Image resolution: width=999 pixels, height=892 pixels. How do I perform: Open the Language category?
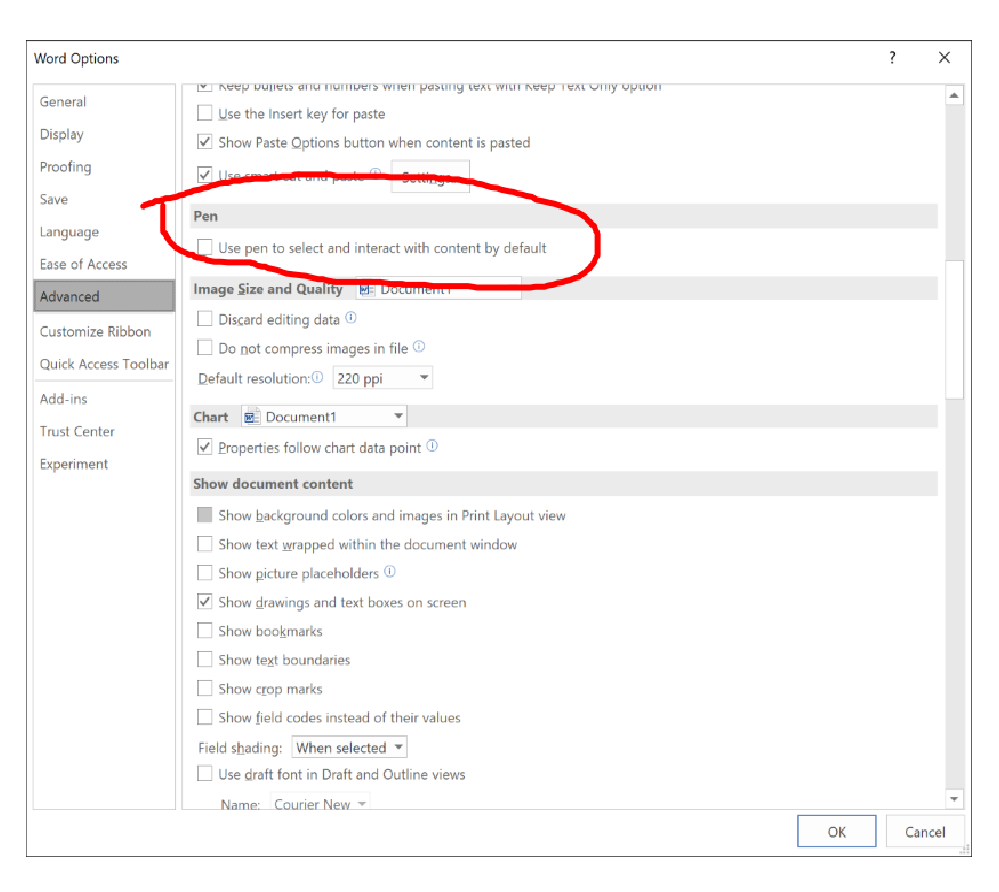tap(104, 231)
